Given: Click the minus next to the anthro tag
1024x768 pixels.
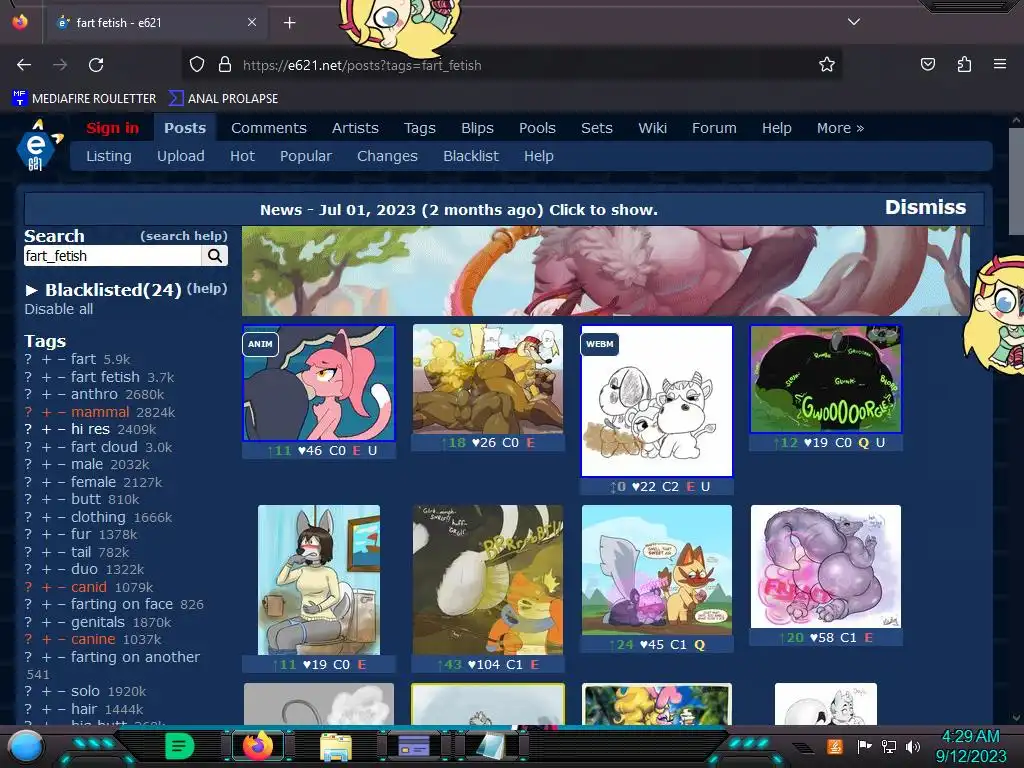Looking at the screenshot, I should [x=61, y=394].
